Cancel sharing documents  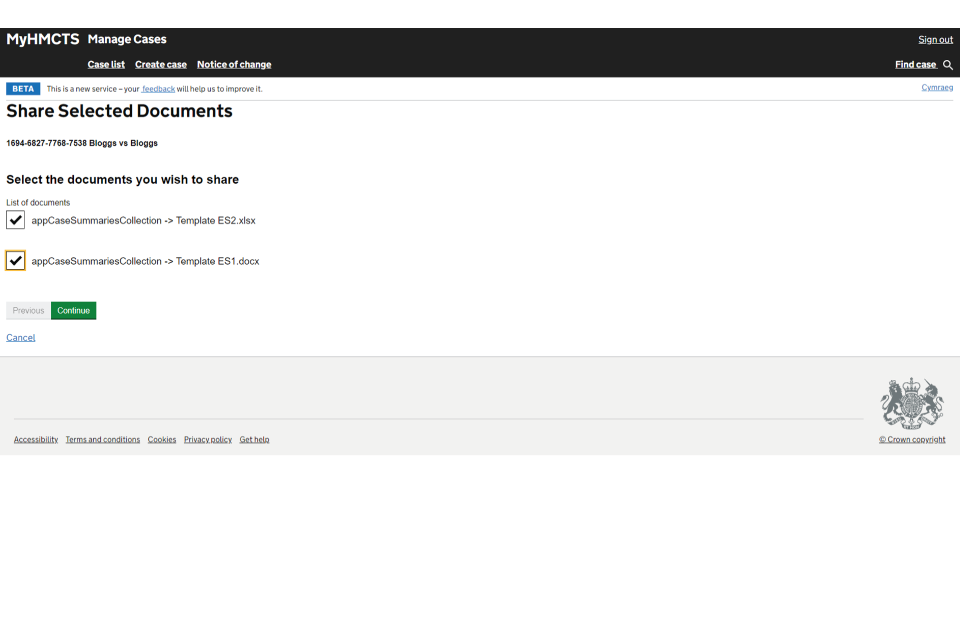21,338
